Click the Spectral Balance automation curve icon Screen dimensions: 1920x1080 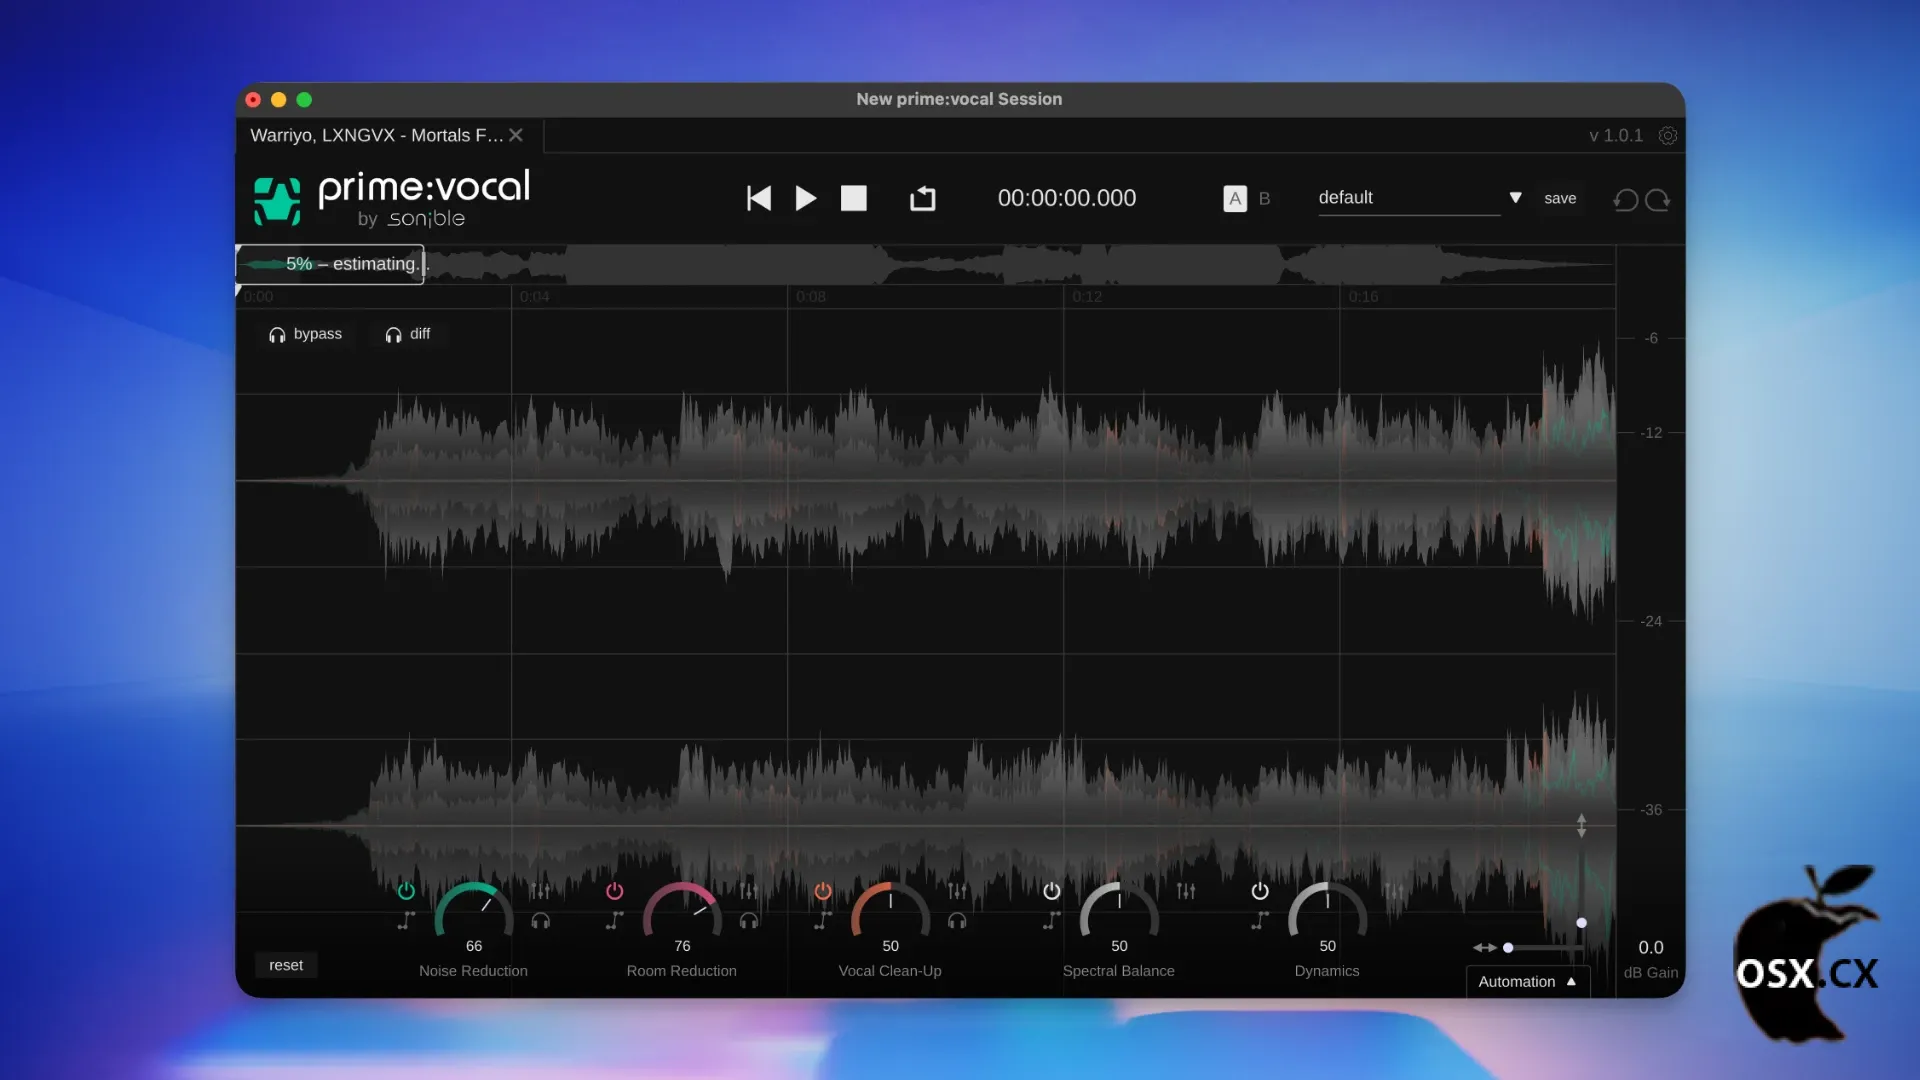click(1052, 921)
